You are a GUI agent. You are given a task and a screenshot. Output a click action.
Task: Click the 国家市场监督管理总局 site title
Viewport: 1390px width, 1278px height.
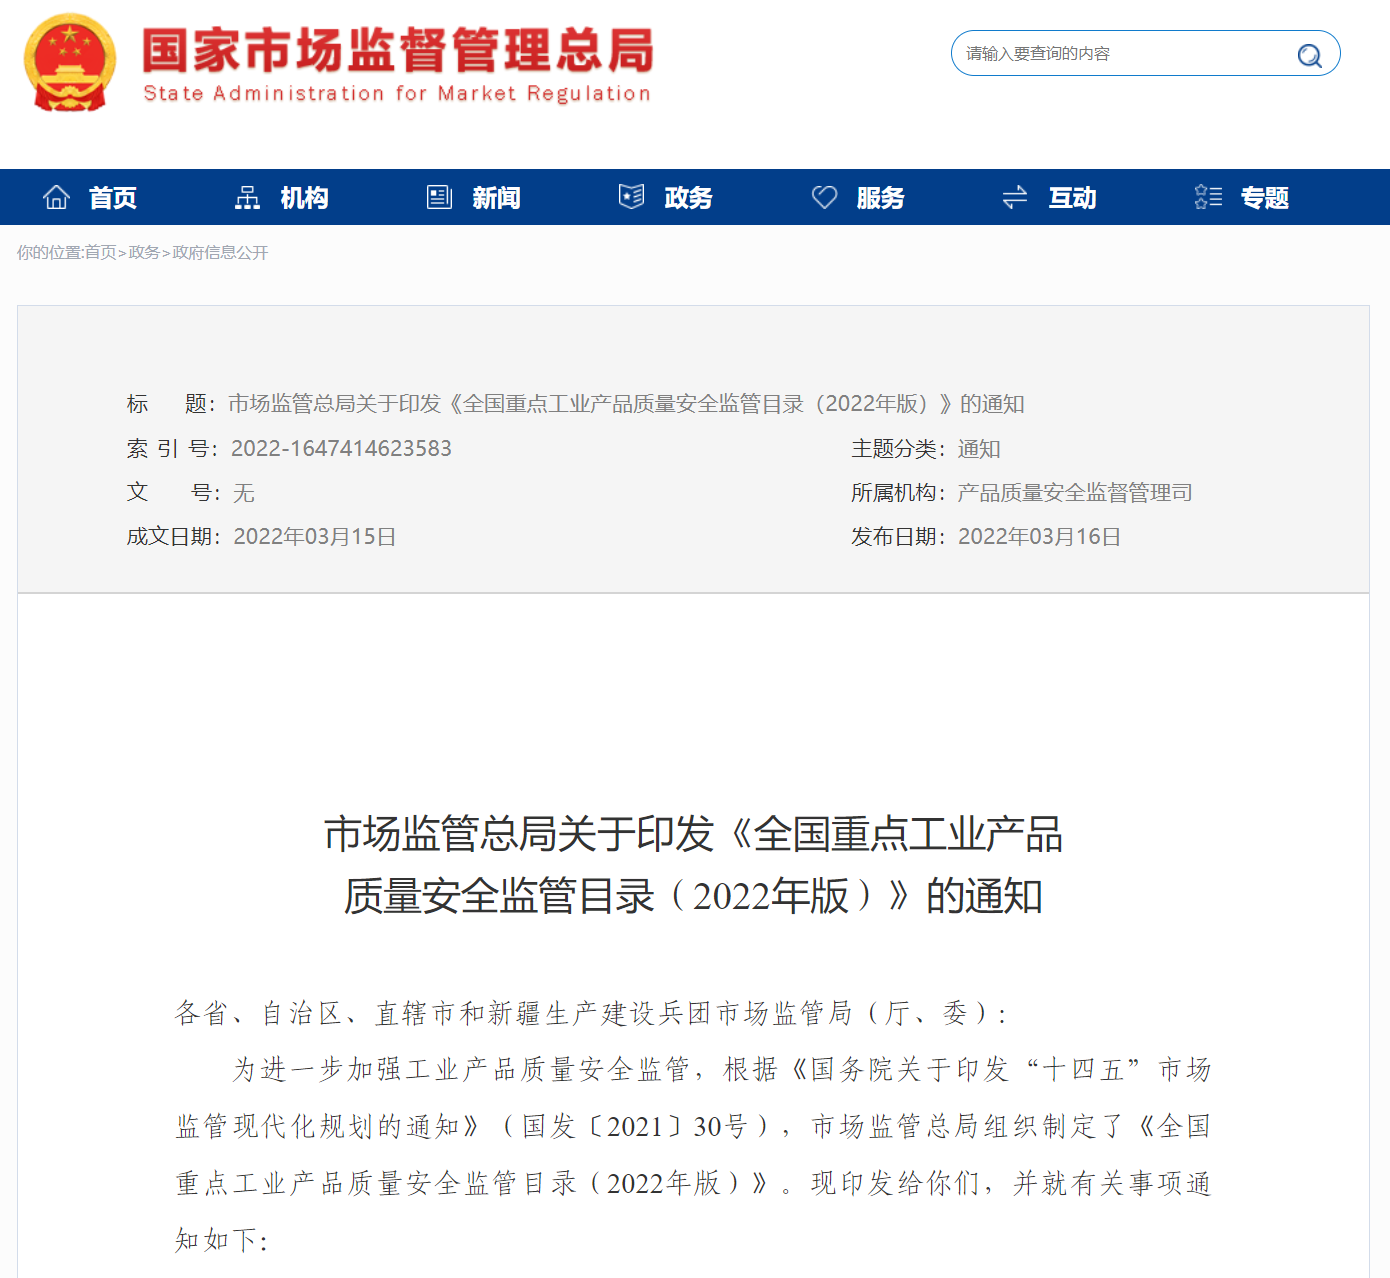coord(397,52)
